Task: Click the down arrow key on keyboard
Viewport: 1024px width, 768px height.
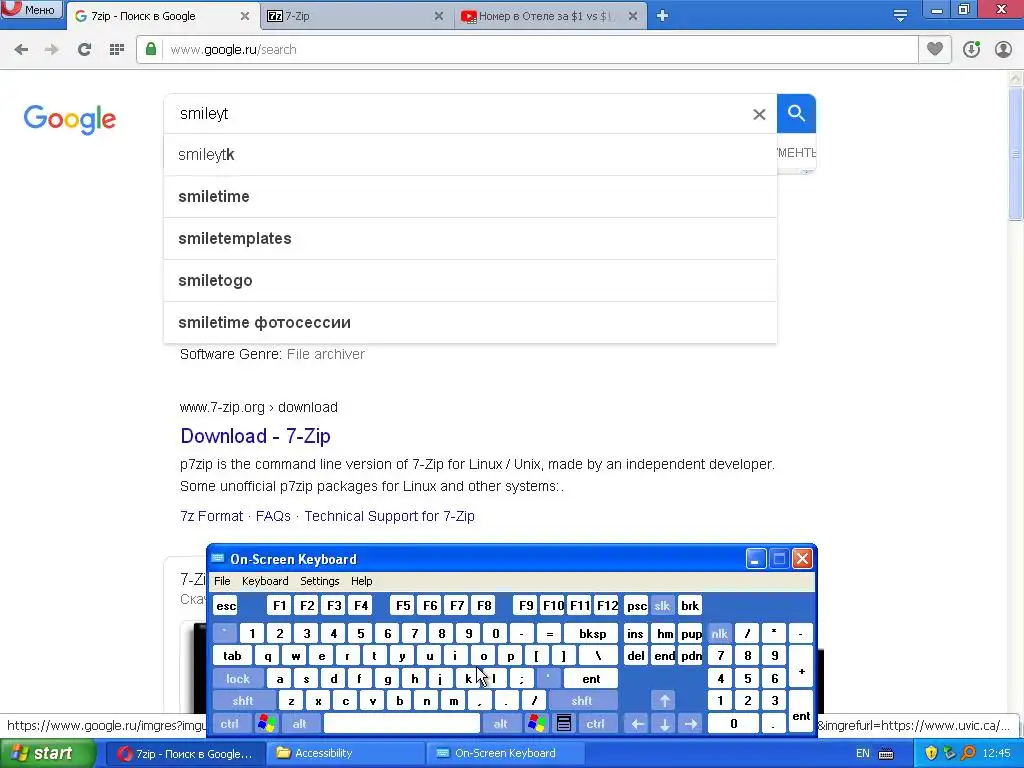Action: coord(664,724)
